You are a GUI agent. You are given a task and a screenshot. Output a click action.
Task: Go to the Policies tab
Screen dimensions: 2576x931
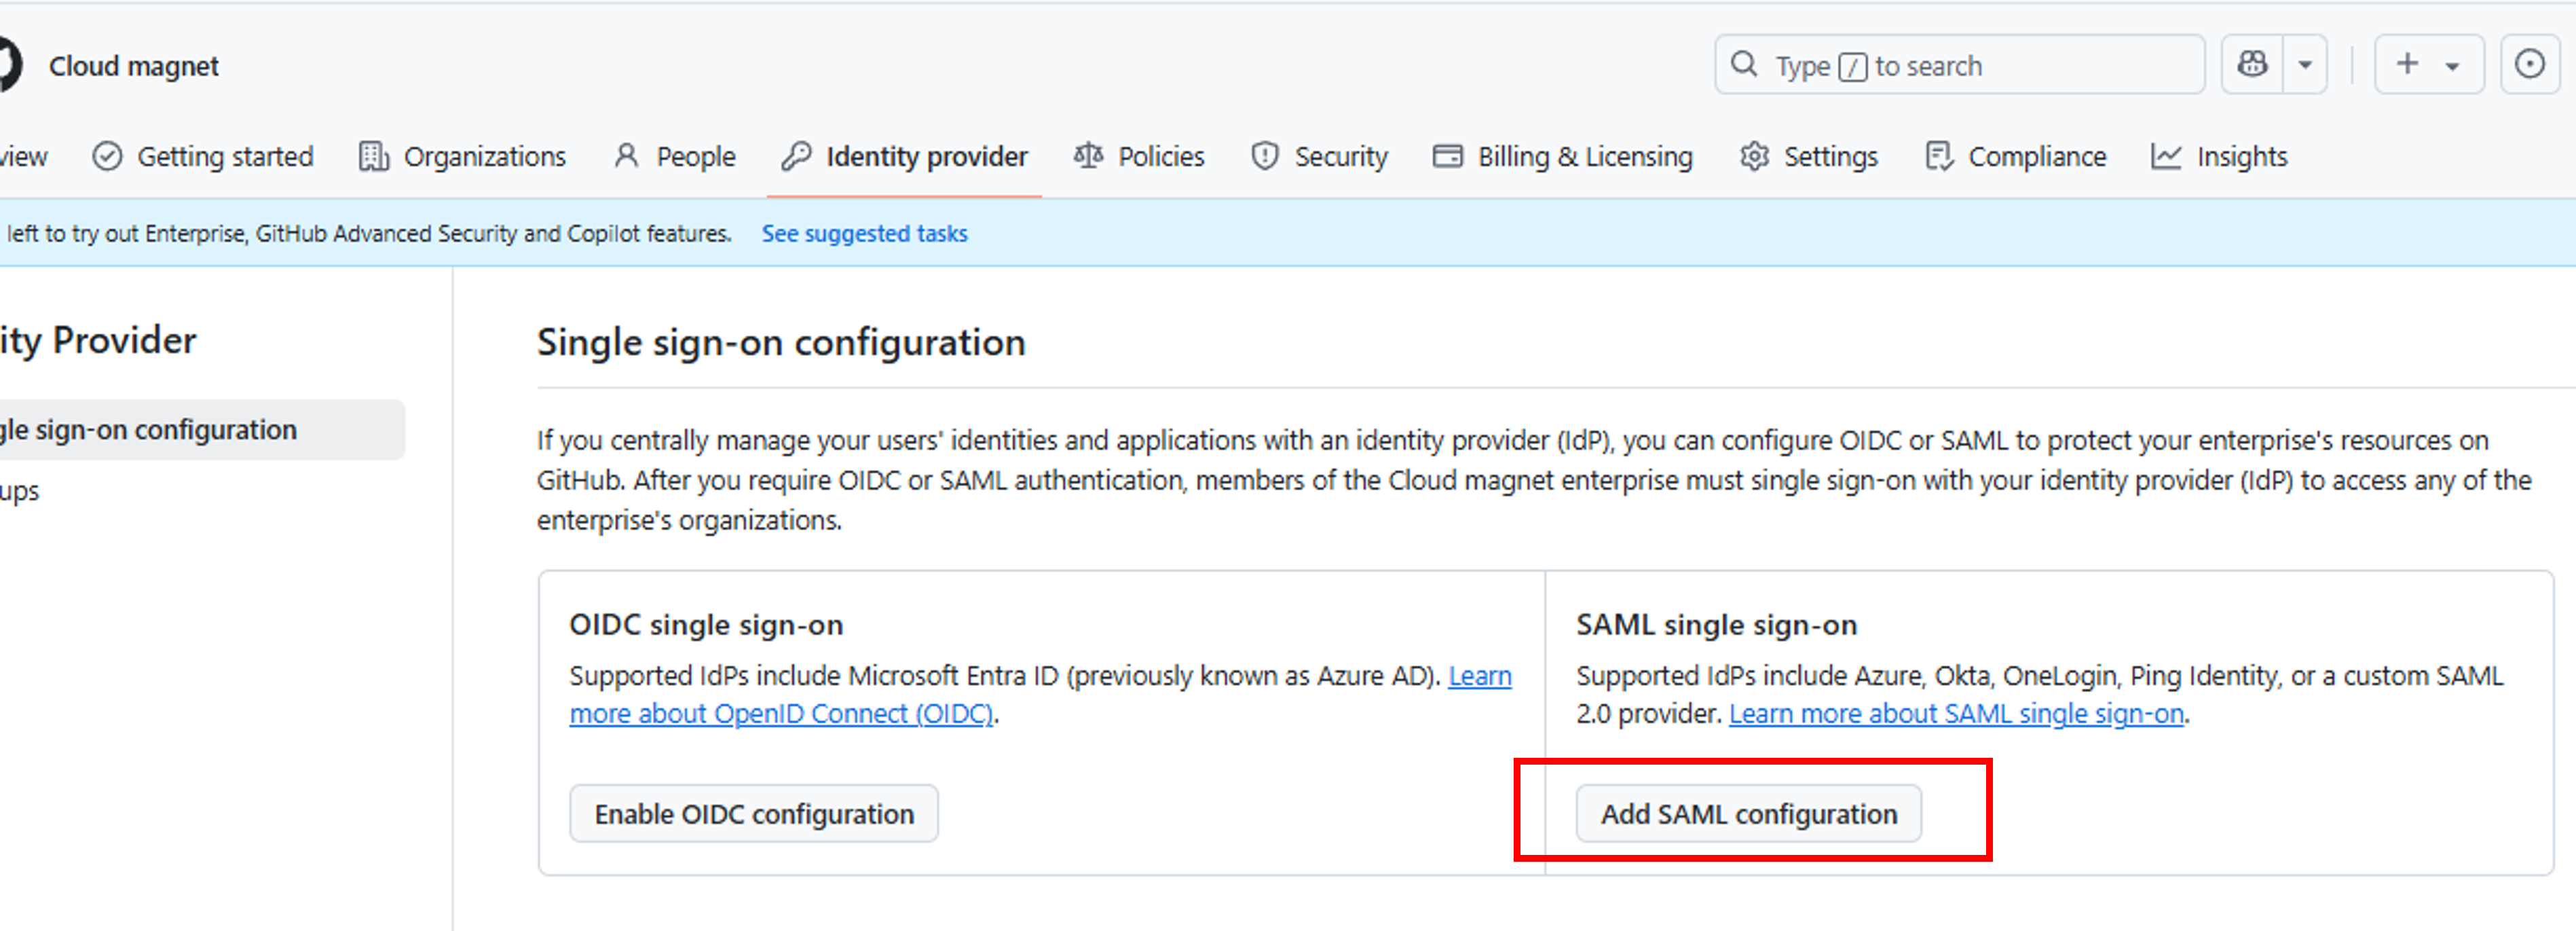click(x=1139, y=157)
